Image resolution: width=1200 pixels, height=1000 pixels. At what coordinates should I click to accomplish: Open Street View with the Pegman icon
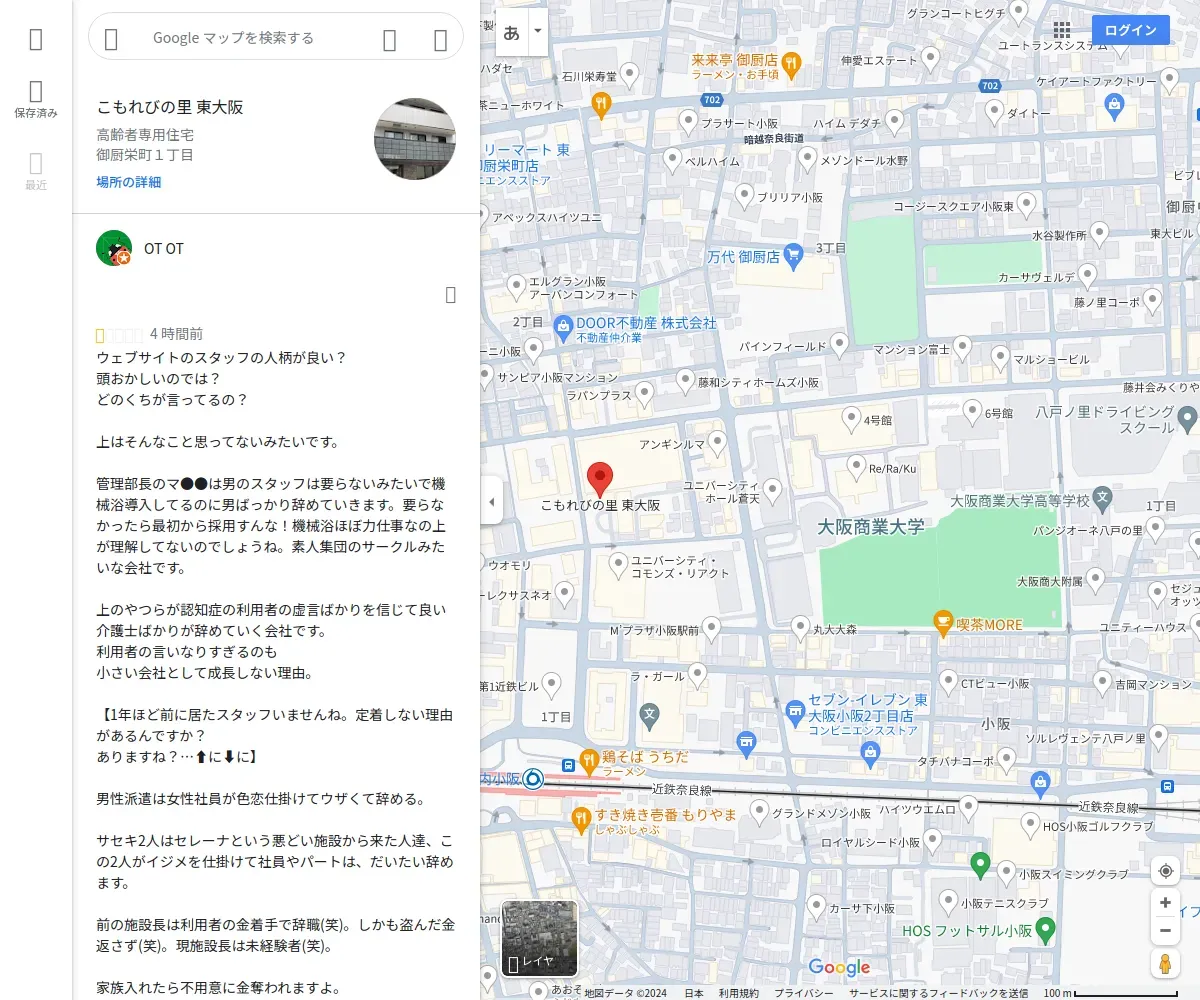tap(1165, 963)
